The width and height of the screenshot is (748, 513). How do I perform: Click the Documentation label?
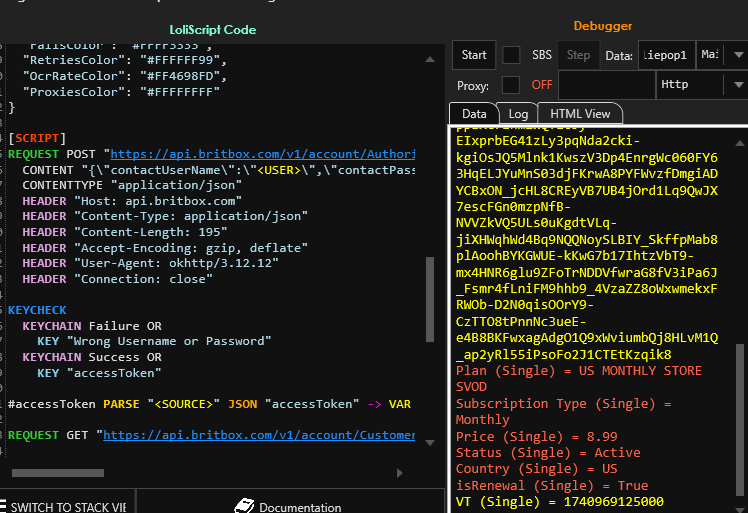coord(300,507)
